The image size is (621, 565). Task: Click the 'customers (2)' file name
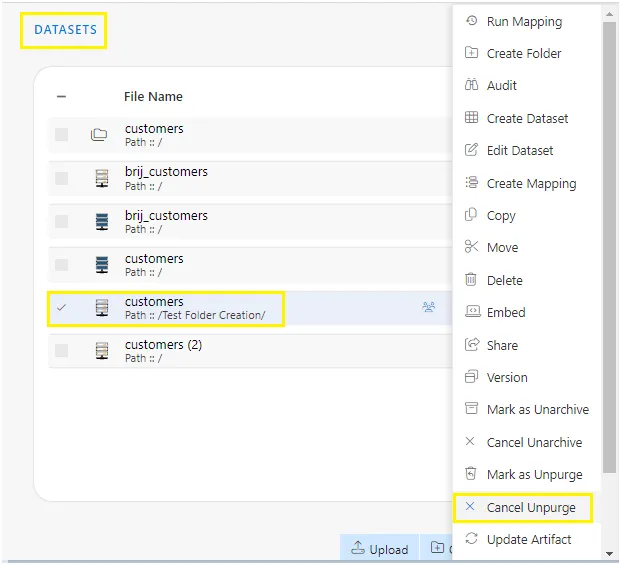[x=163, y=345]
